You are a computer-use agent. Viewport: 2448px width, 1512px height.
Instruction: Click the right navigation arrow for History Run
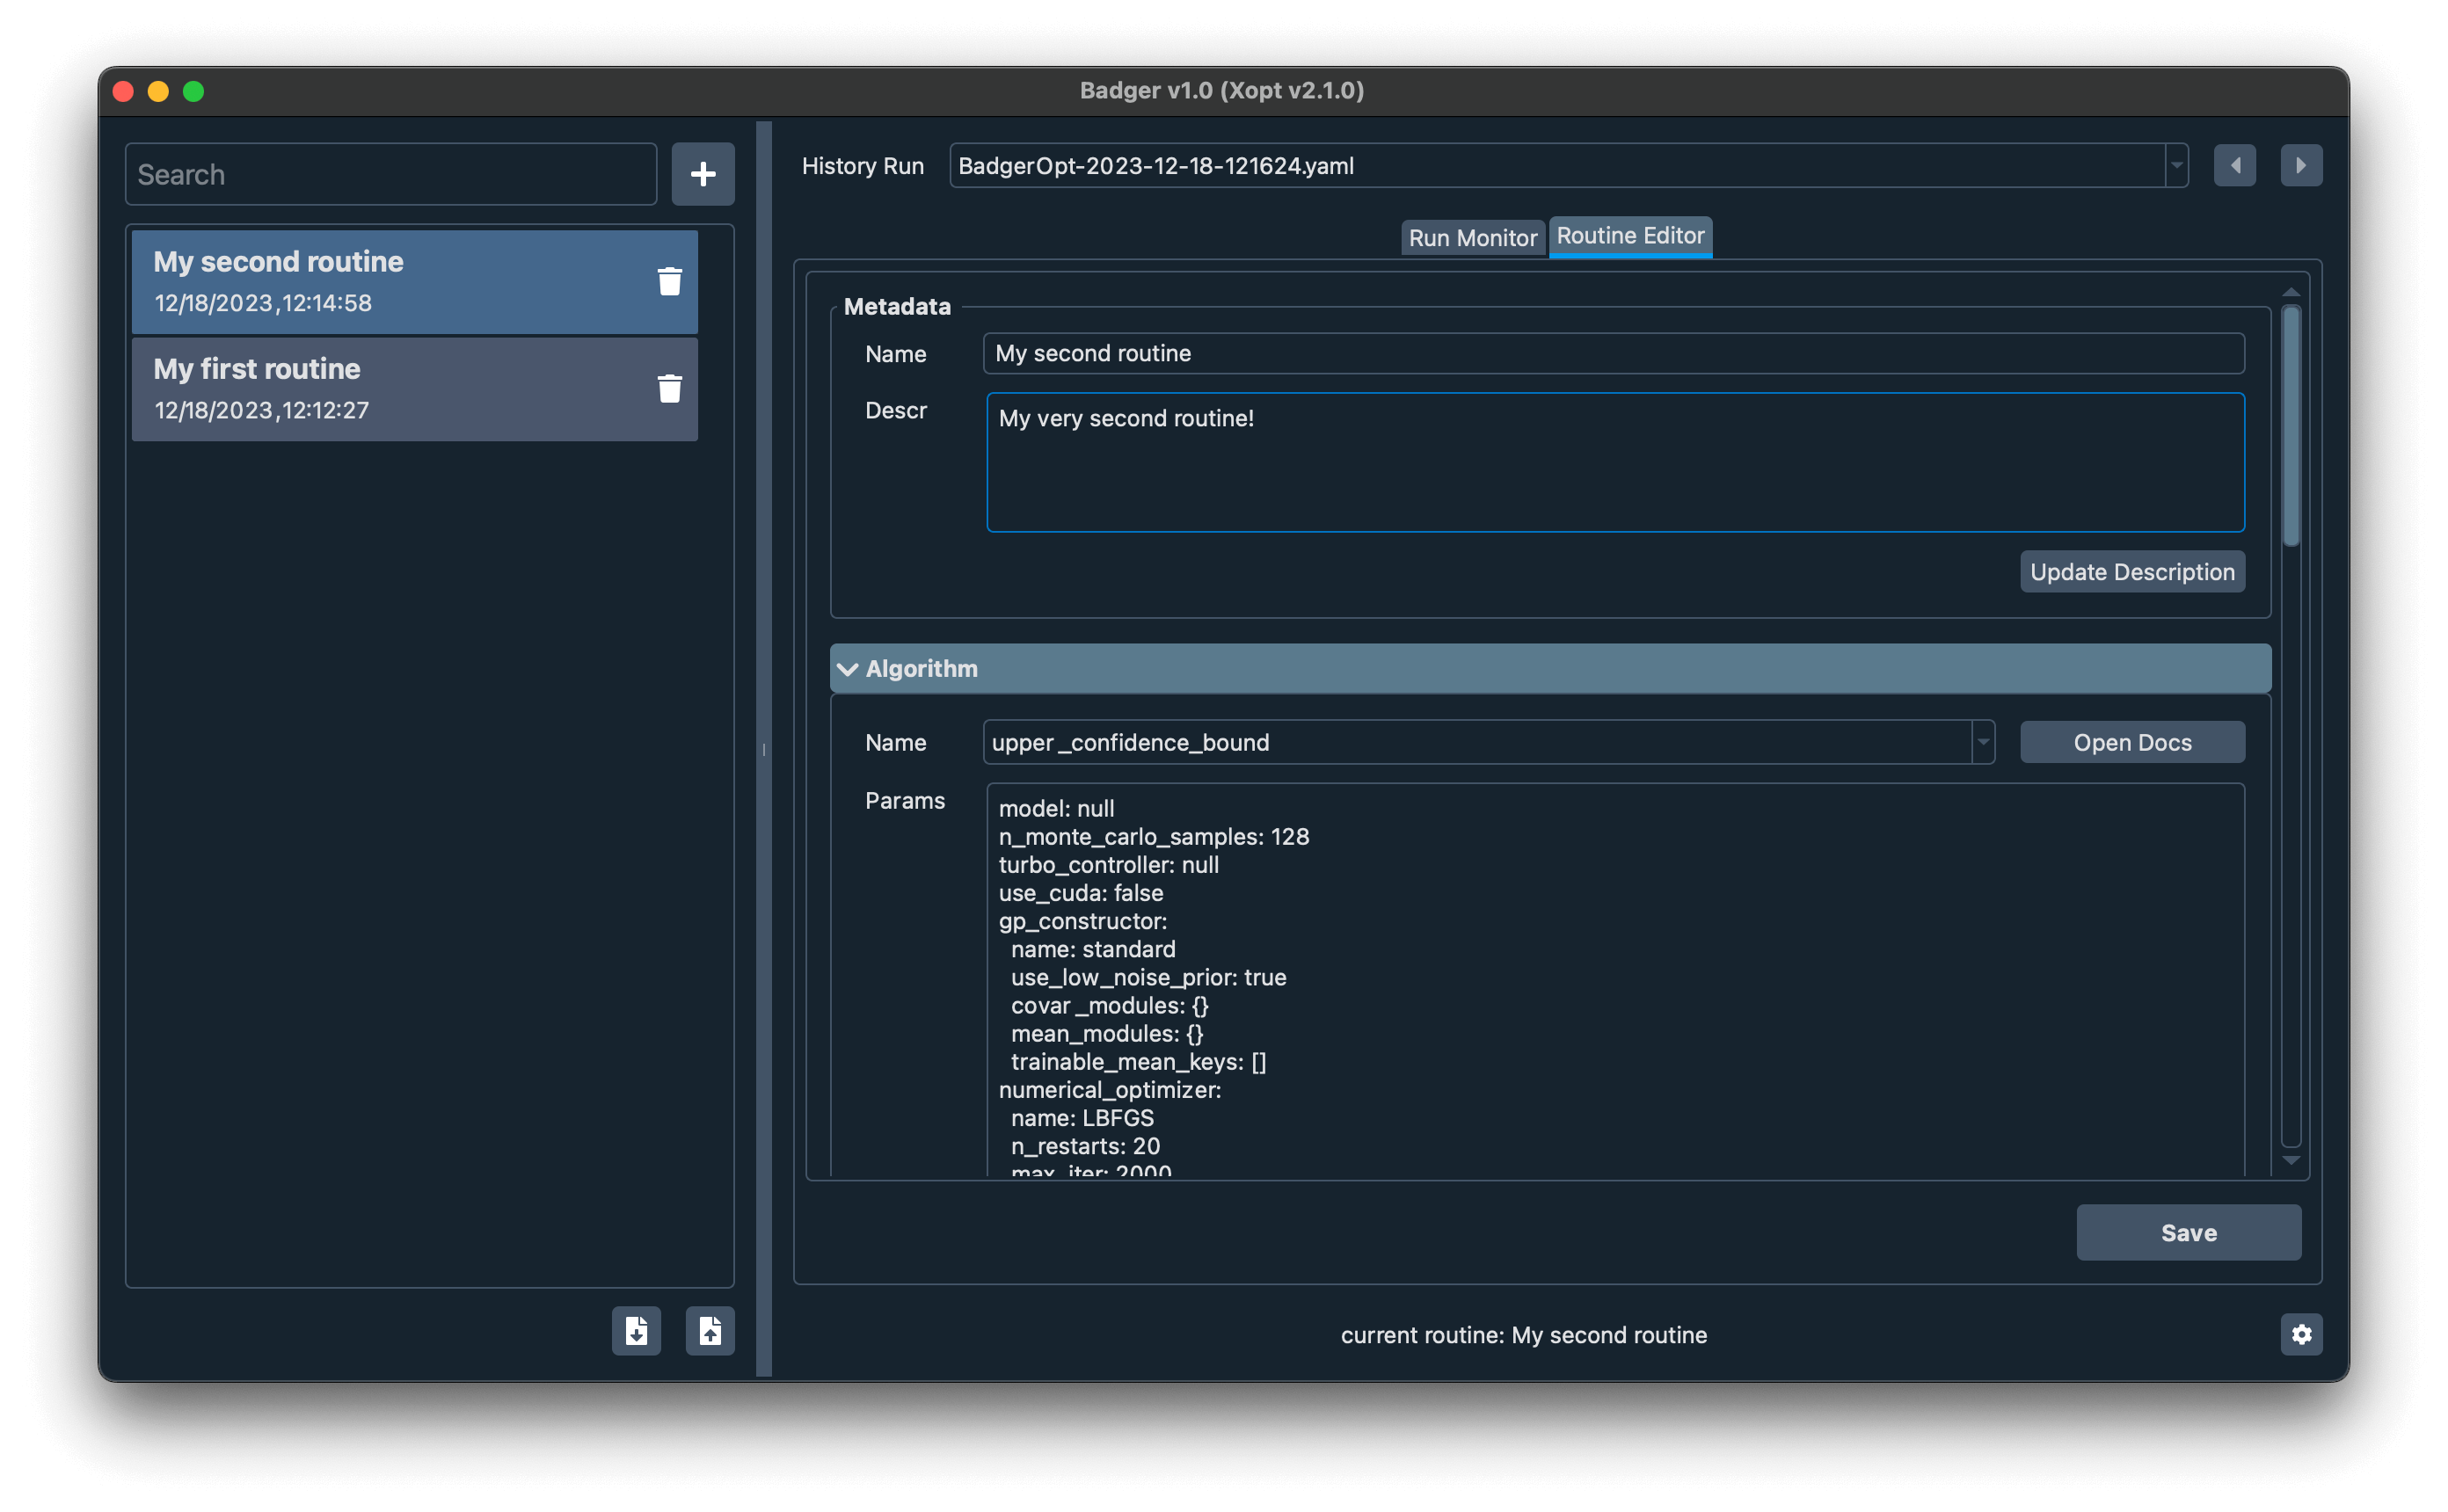[x=2301, y=164]
